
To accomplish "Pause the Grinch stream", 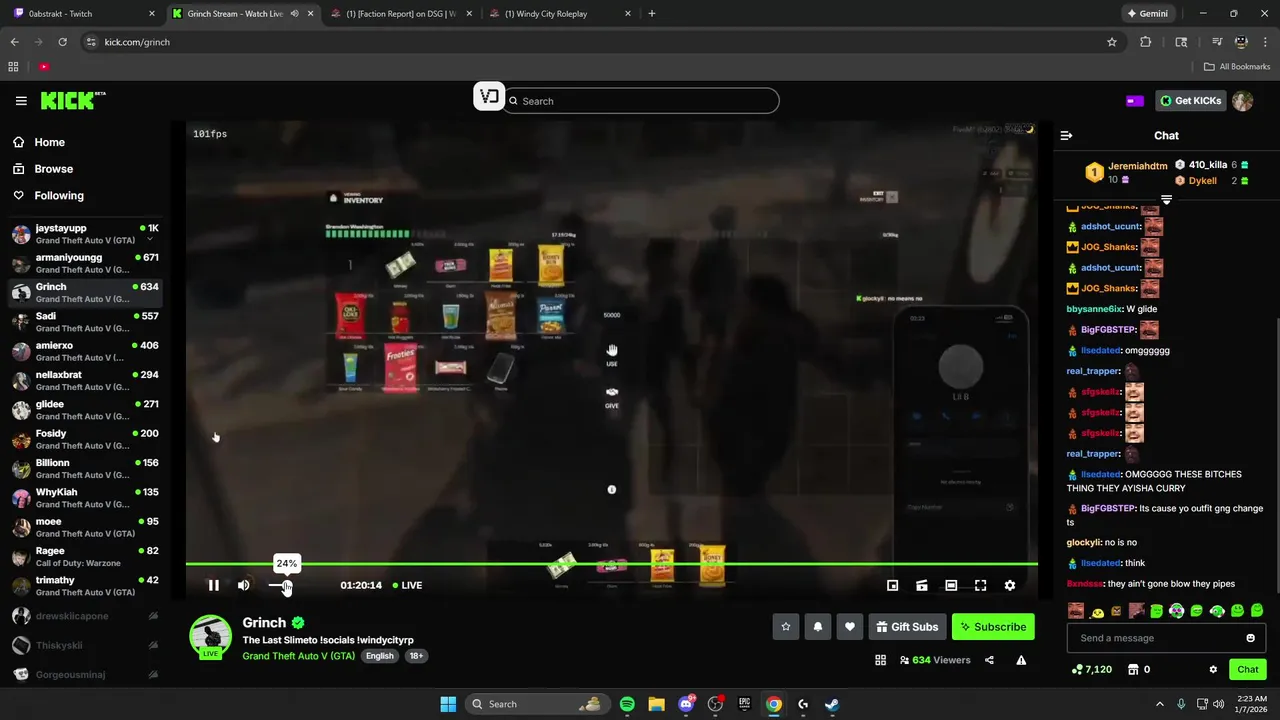I will pos(213,585).
